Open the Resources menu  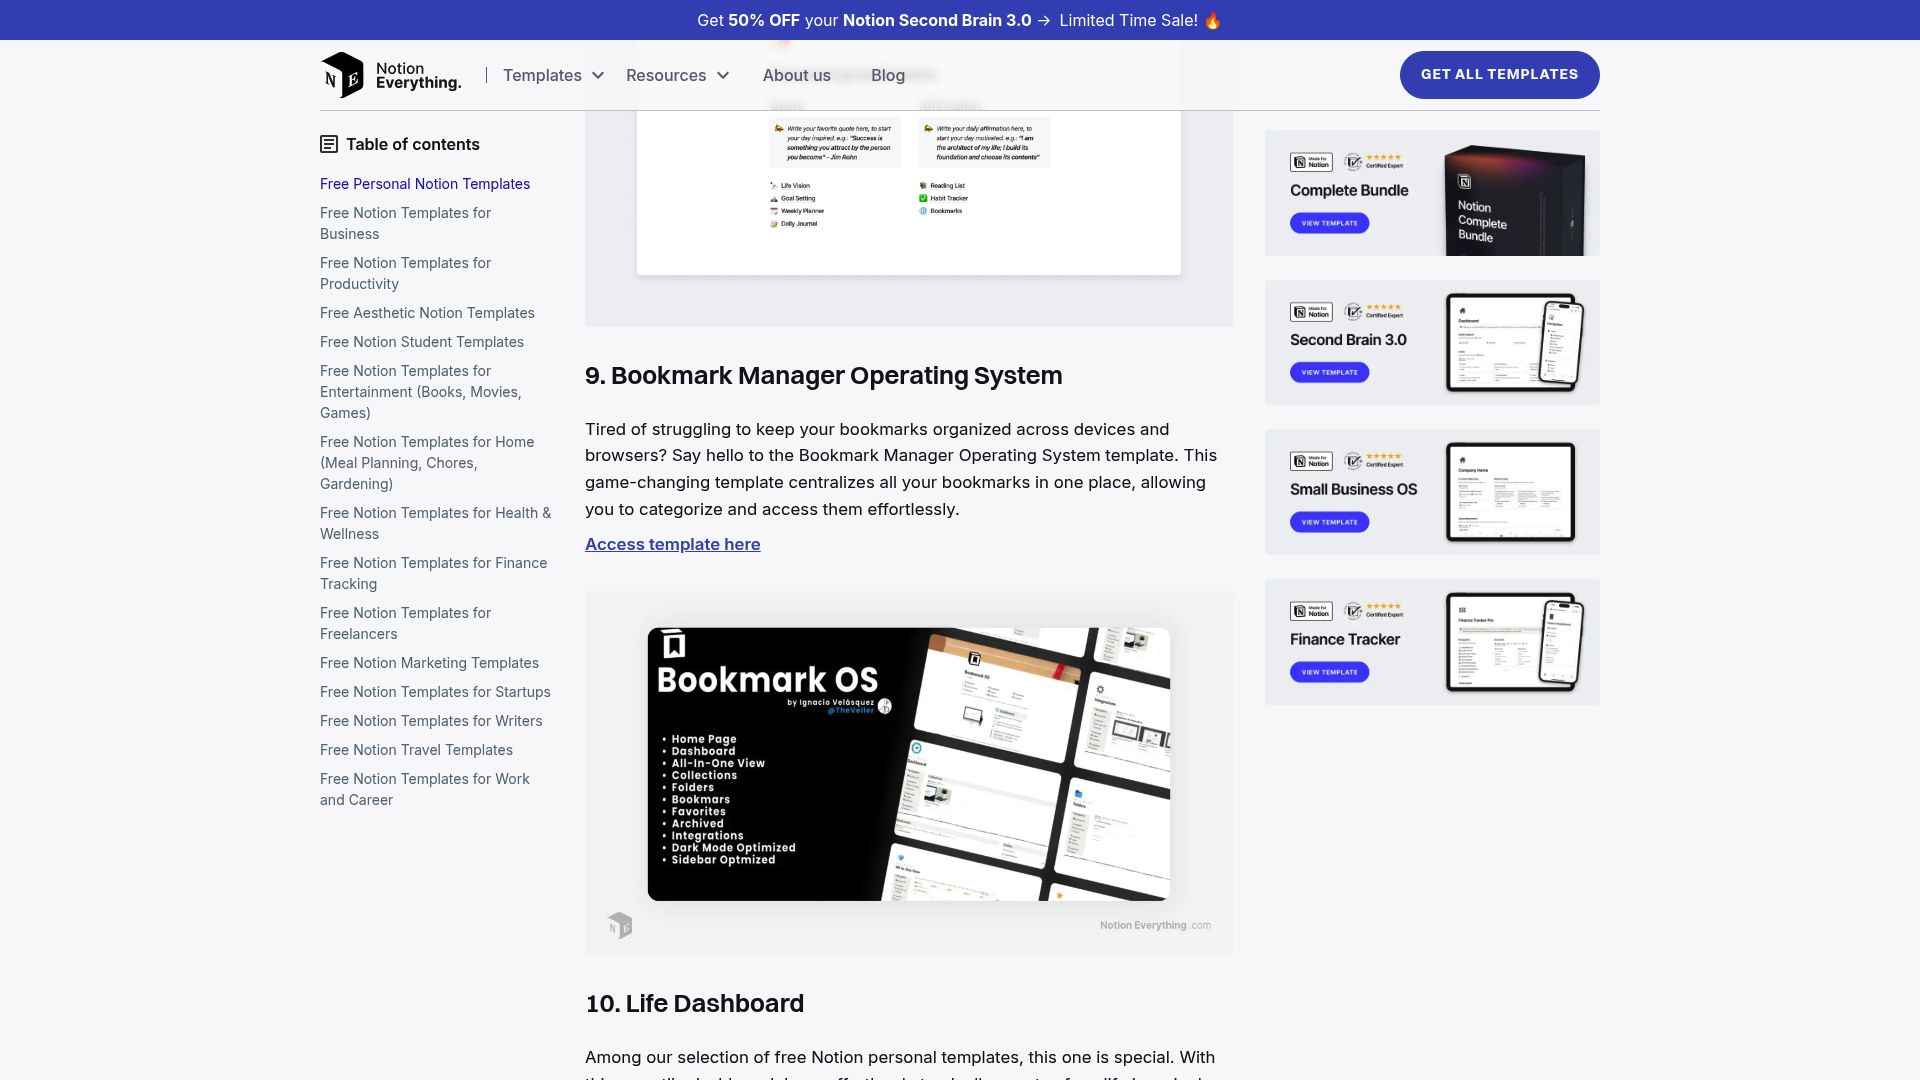(666, 75)
